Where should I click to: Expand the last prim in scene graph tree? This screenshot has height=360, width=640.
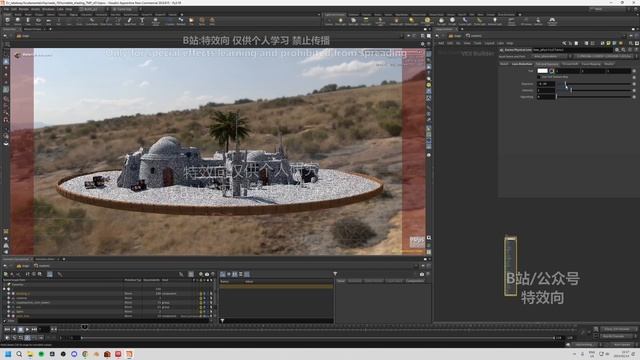[x=9, y=316]
